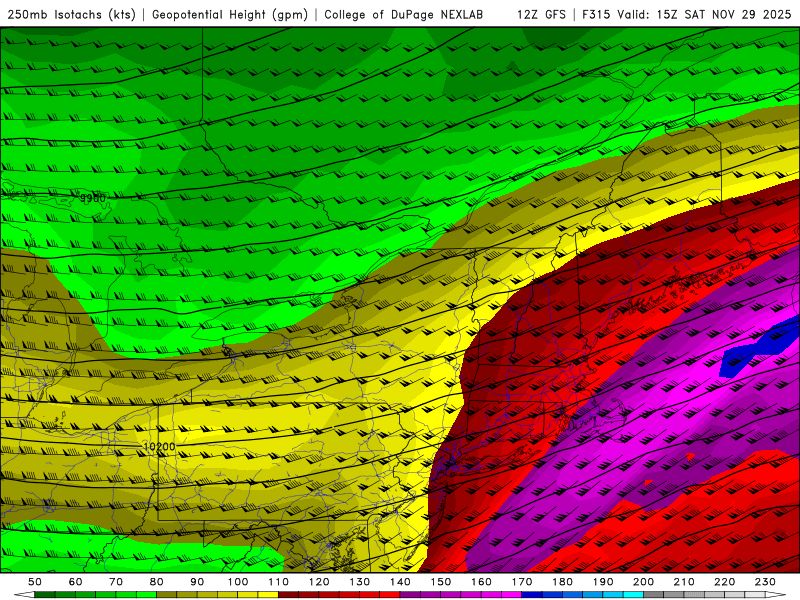Click the '230' value on the legend

pos(765,582)
